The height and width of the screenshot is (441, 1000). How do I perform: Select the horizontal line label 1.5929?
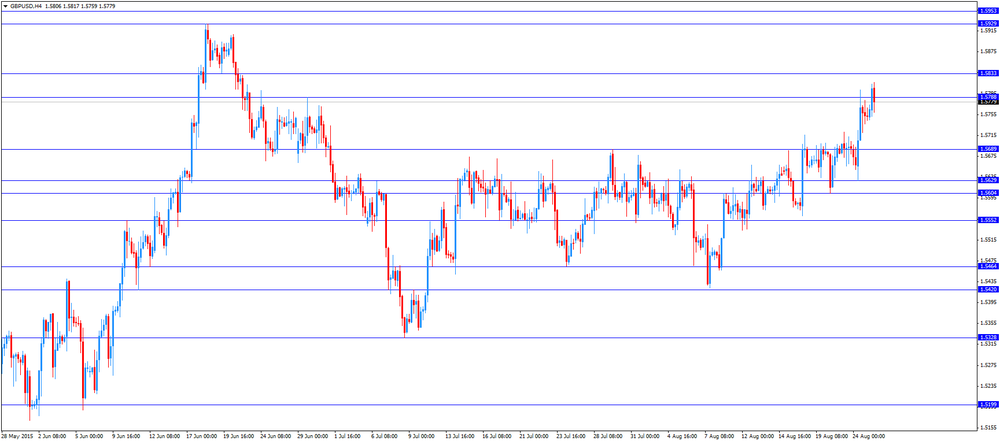[x=987, y=24]
